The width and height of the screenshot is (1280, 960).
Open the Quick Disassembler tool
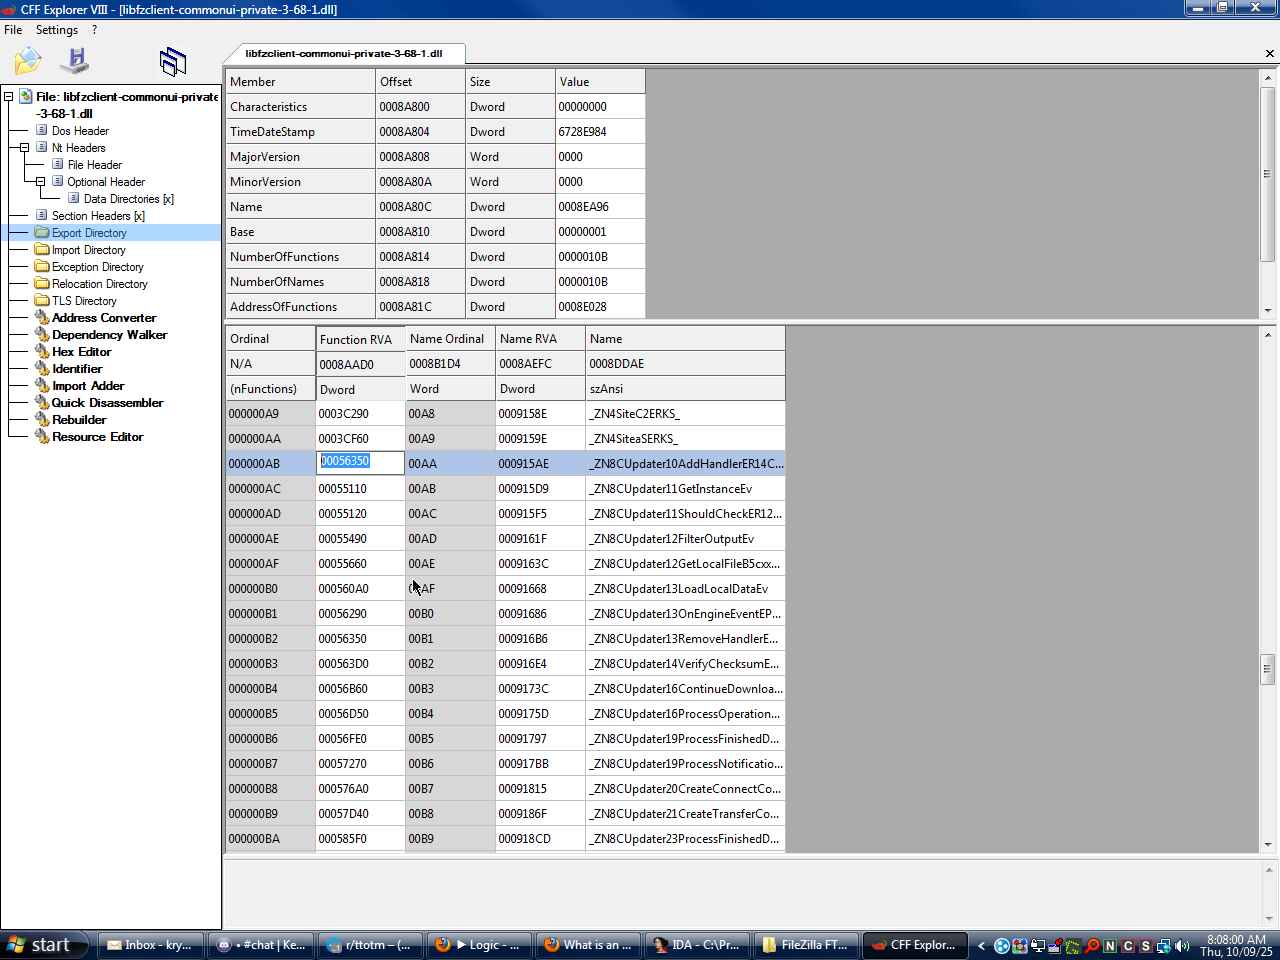pyautogui.click(x=107, y=403)
